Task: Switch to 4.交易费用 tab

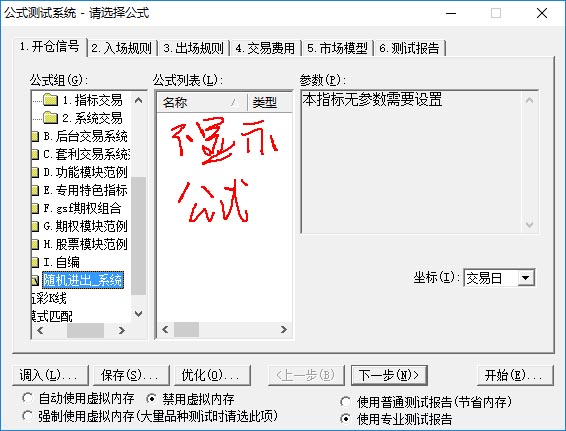Action: 266,48
